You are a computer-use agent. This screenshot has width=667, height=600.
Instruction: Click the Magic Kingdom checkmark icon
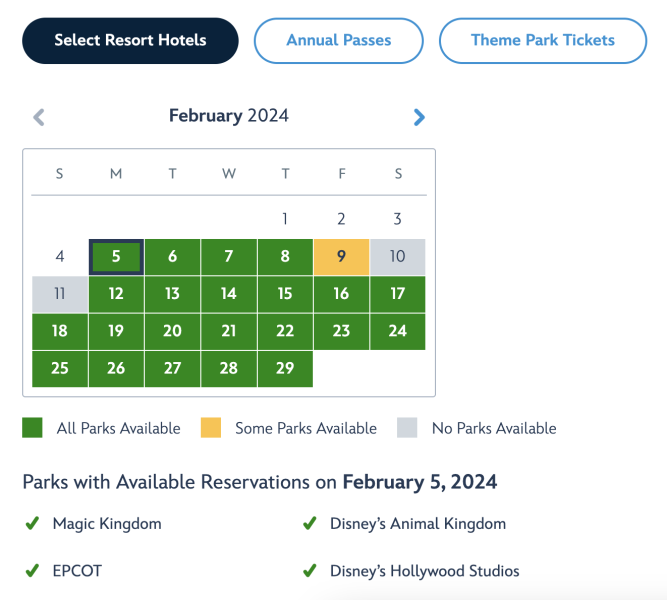(x=32, y=523)
